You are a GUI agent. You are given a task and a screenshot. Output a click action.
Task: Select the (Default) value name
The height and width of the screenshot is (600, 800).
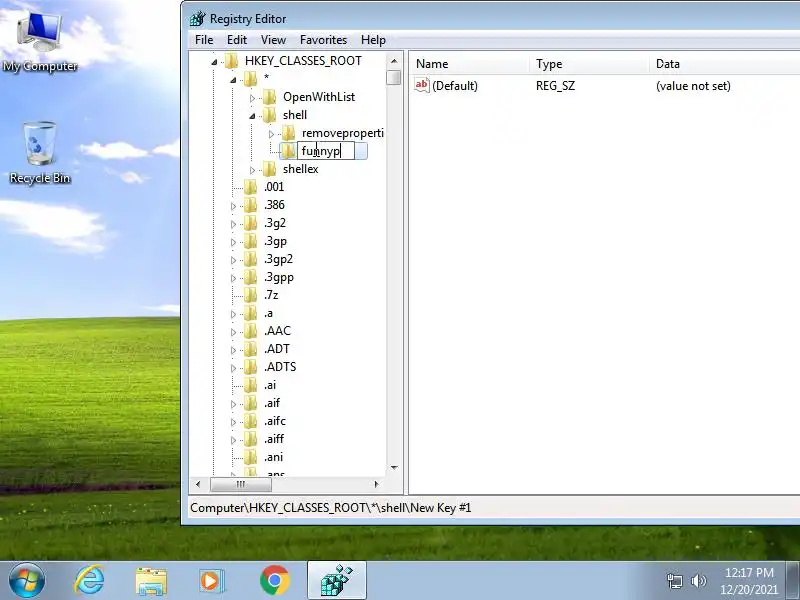(x=455, y=86)
